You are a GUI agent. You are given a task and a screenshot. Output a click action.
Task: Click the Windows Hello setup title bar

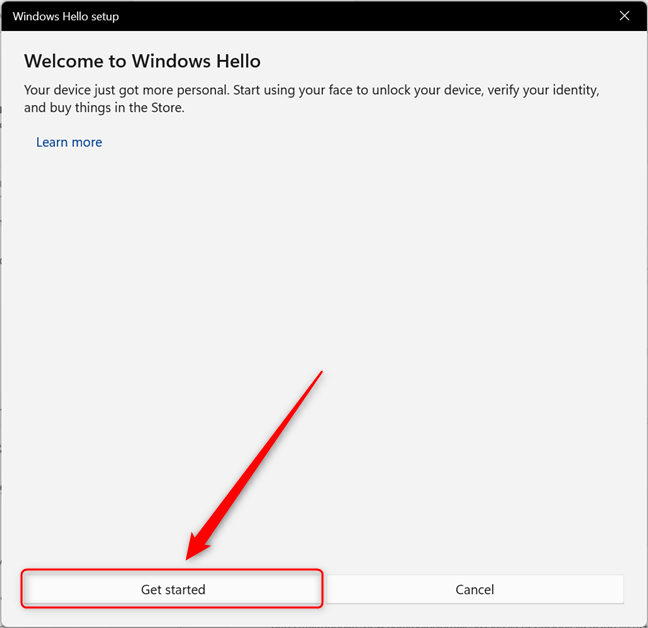[x=300, y=16]
